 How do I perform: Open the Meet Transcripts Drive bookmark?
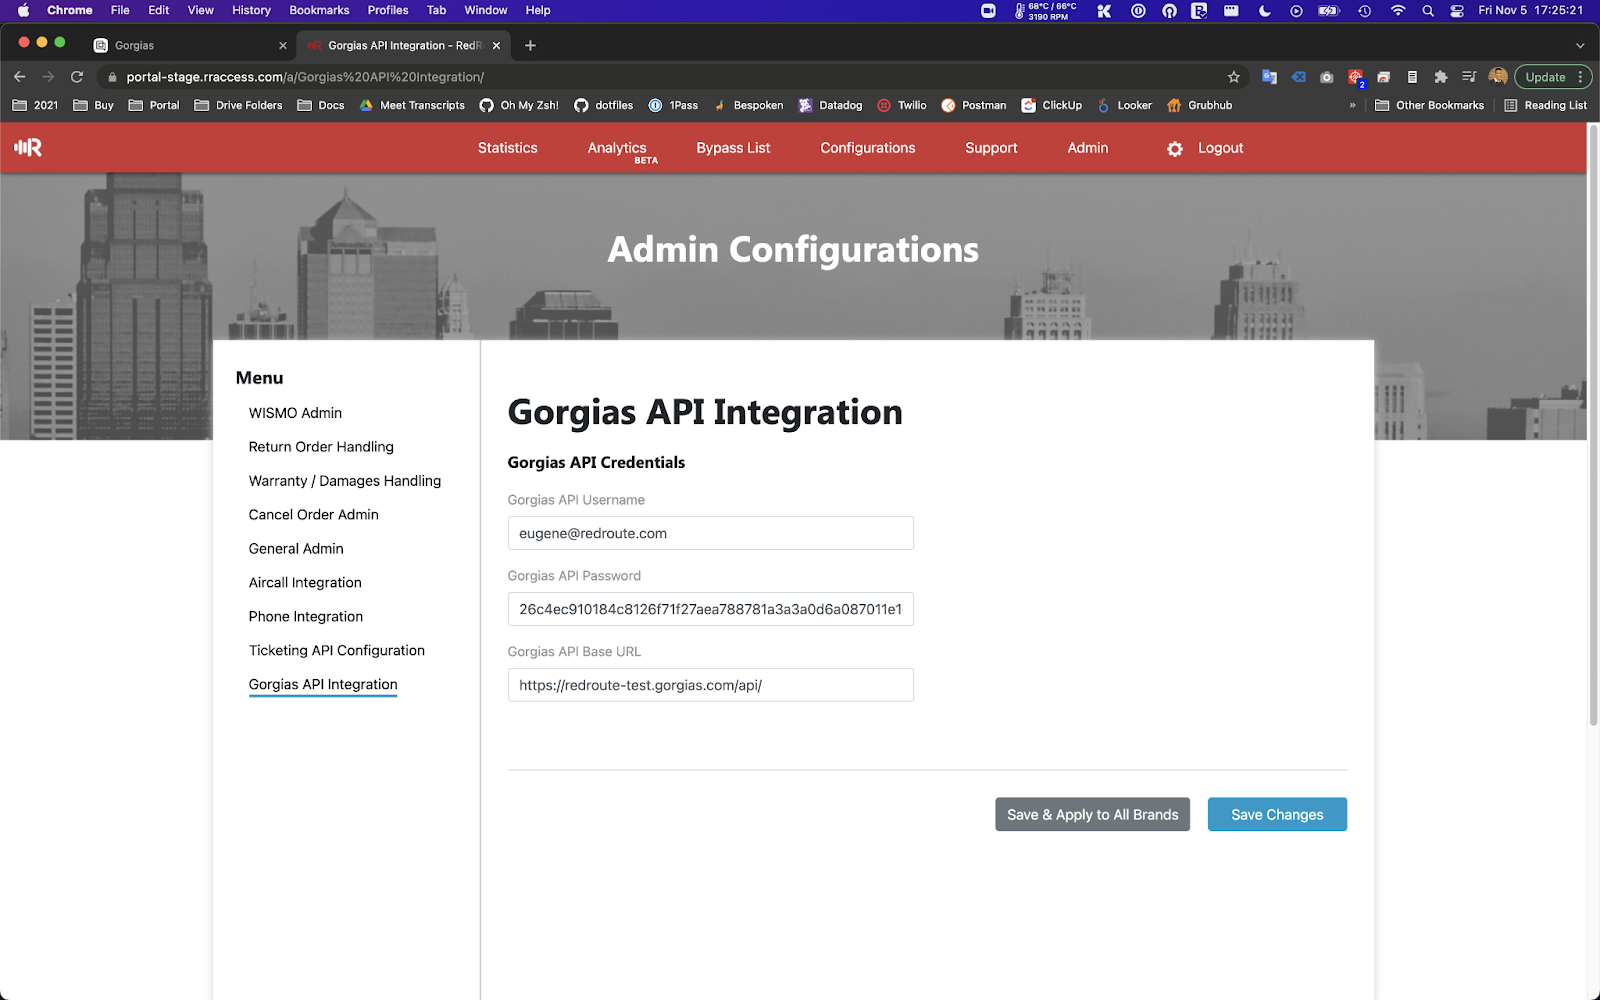pyautogui.click(x=412, y=105)
